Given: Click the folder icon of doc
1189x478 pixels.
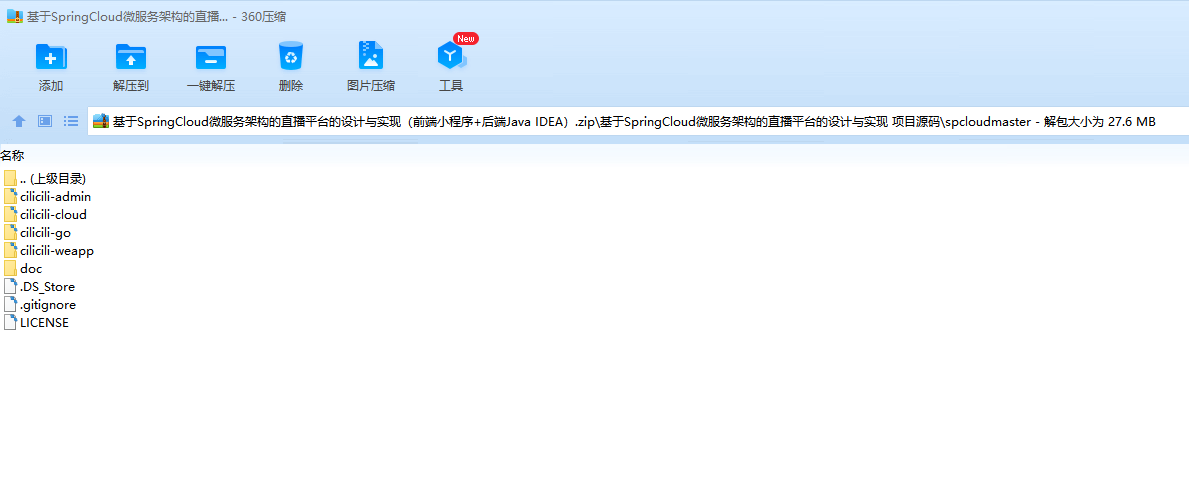Looking at the screenshot, I should [10, 269].
